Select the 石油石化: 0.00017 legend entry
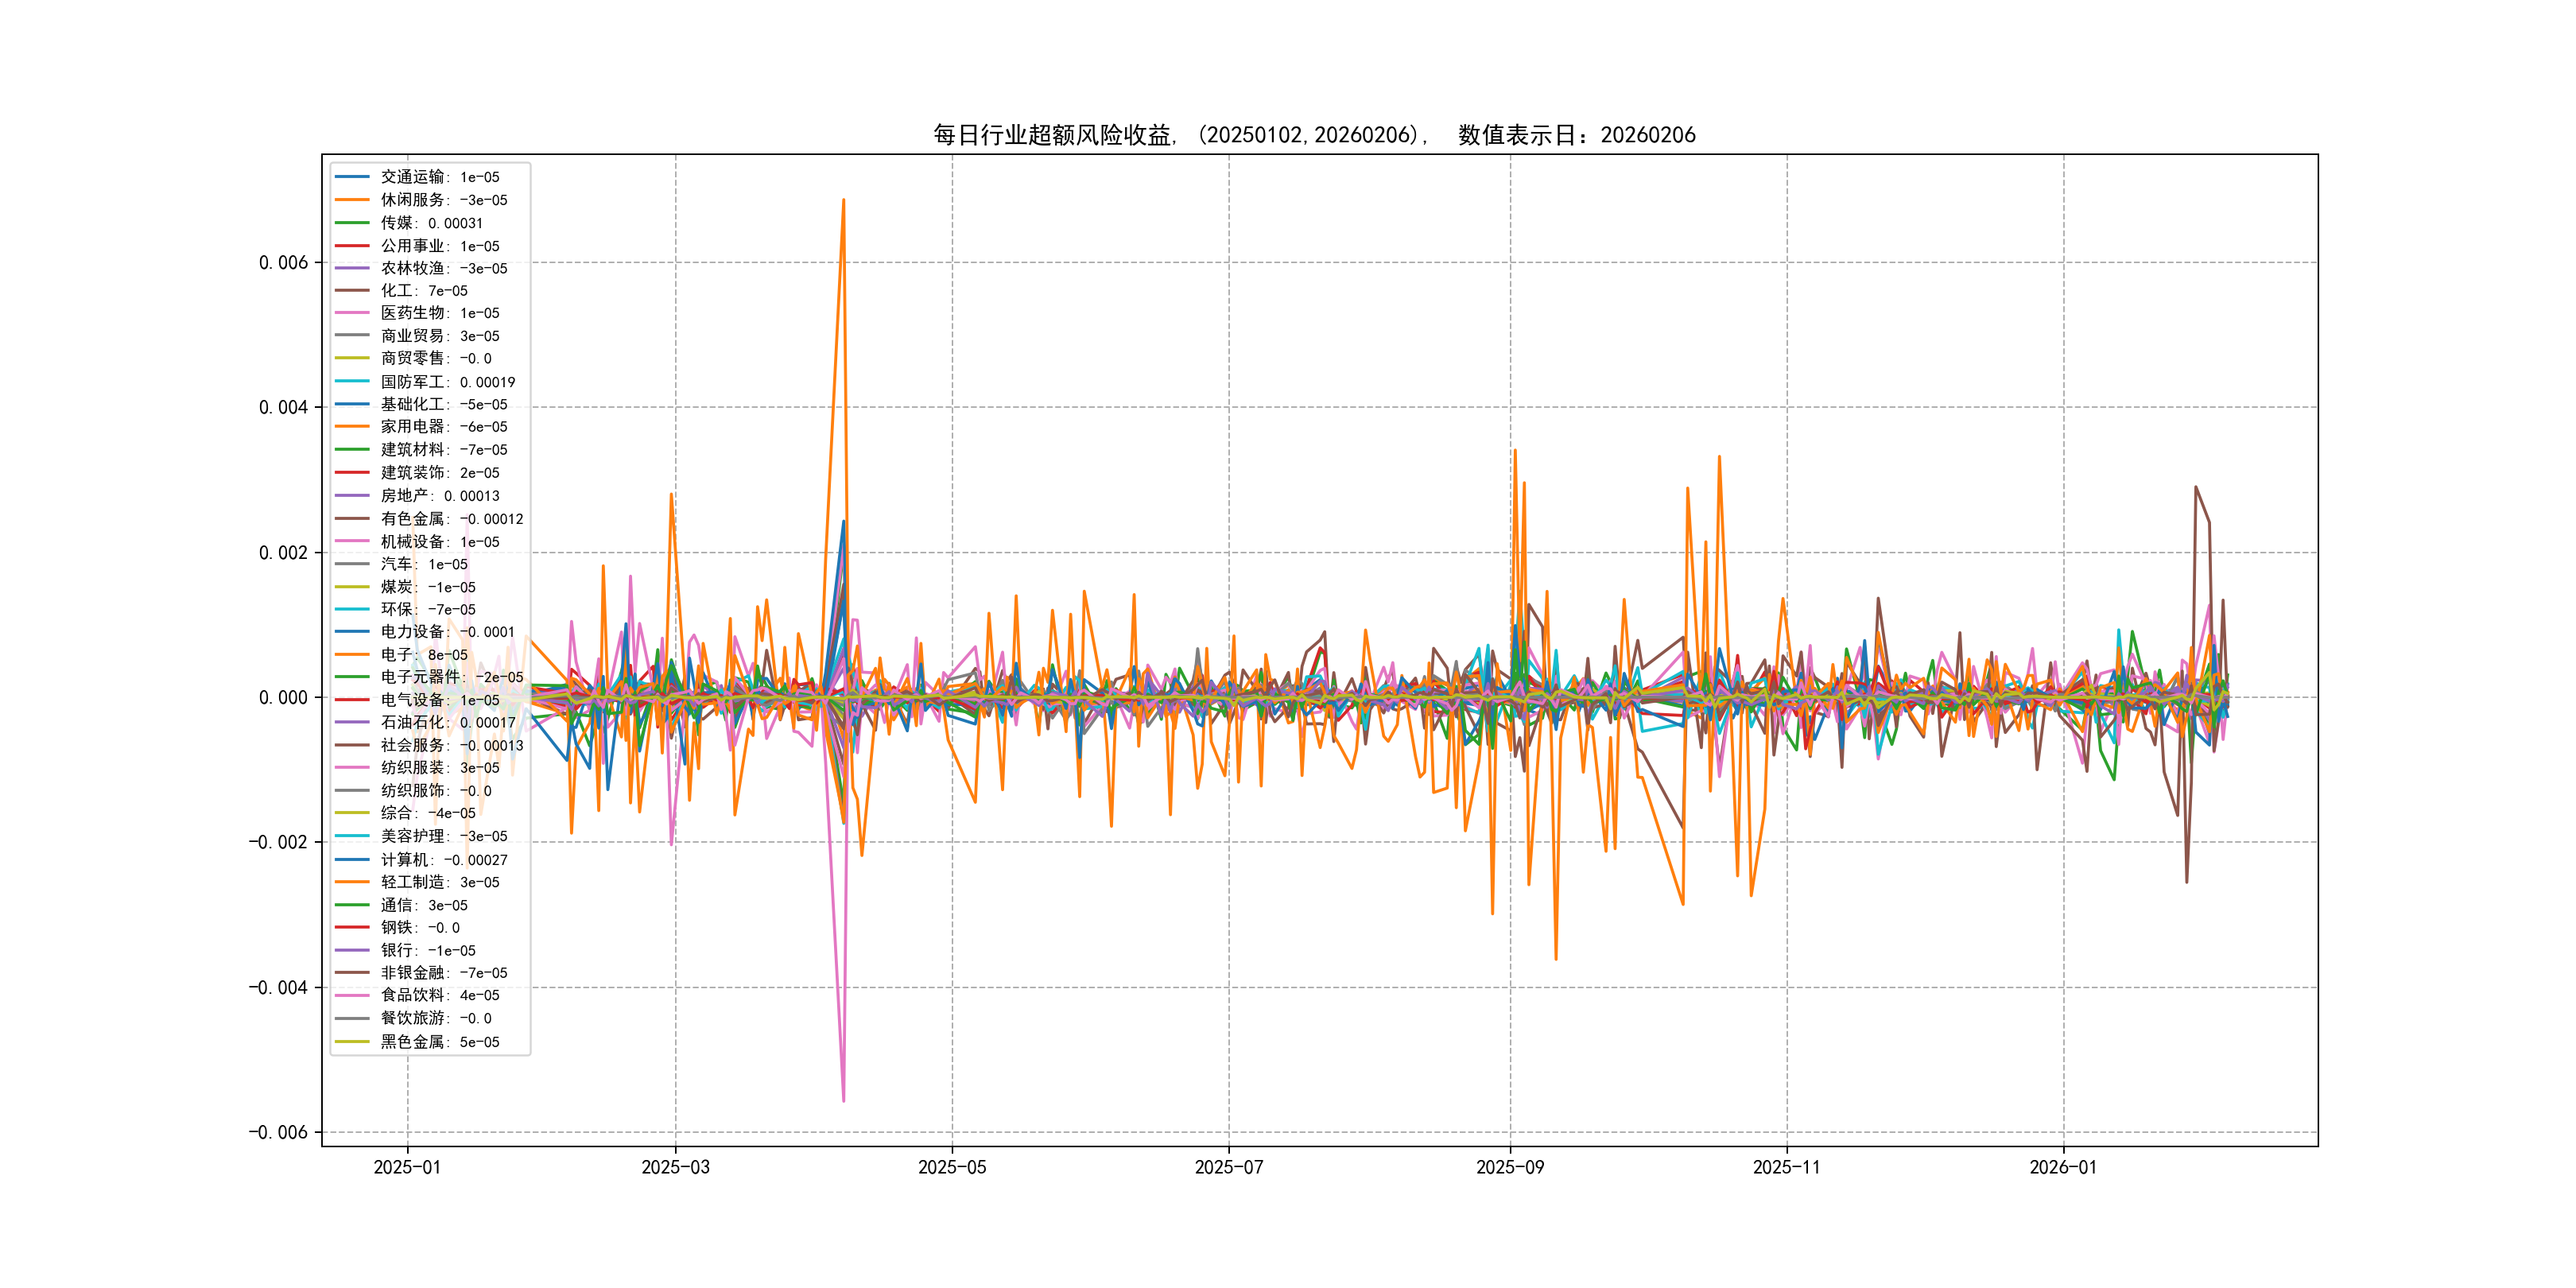Image resolution: width=2576 pixels, height=1288 pixels. tap(447, 722)
